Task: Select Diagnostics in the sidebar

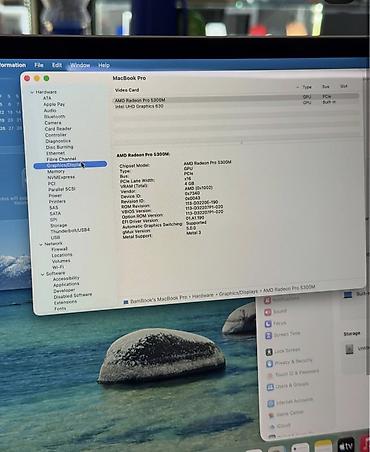Action: tap(58, 141)
